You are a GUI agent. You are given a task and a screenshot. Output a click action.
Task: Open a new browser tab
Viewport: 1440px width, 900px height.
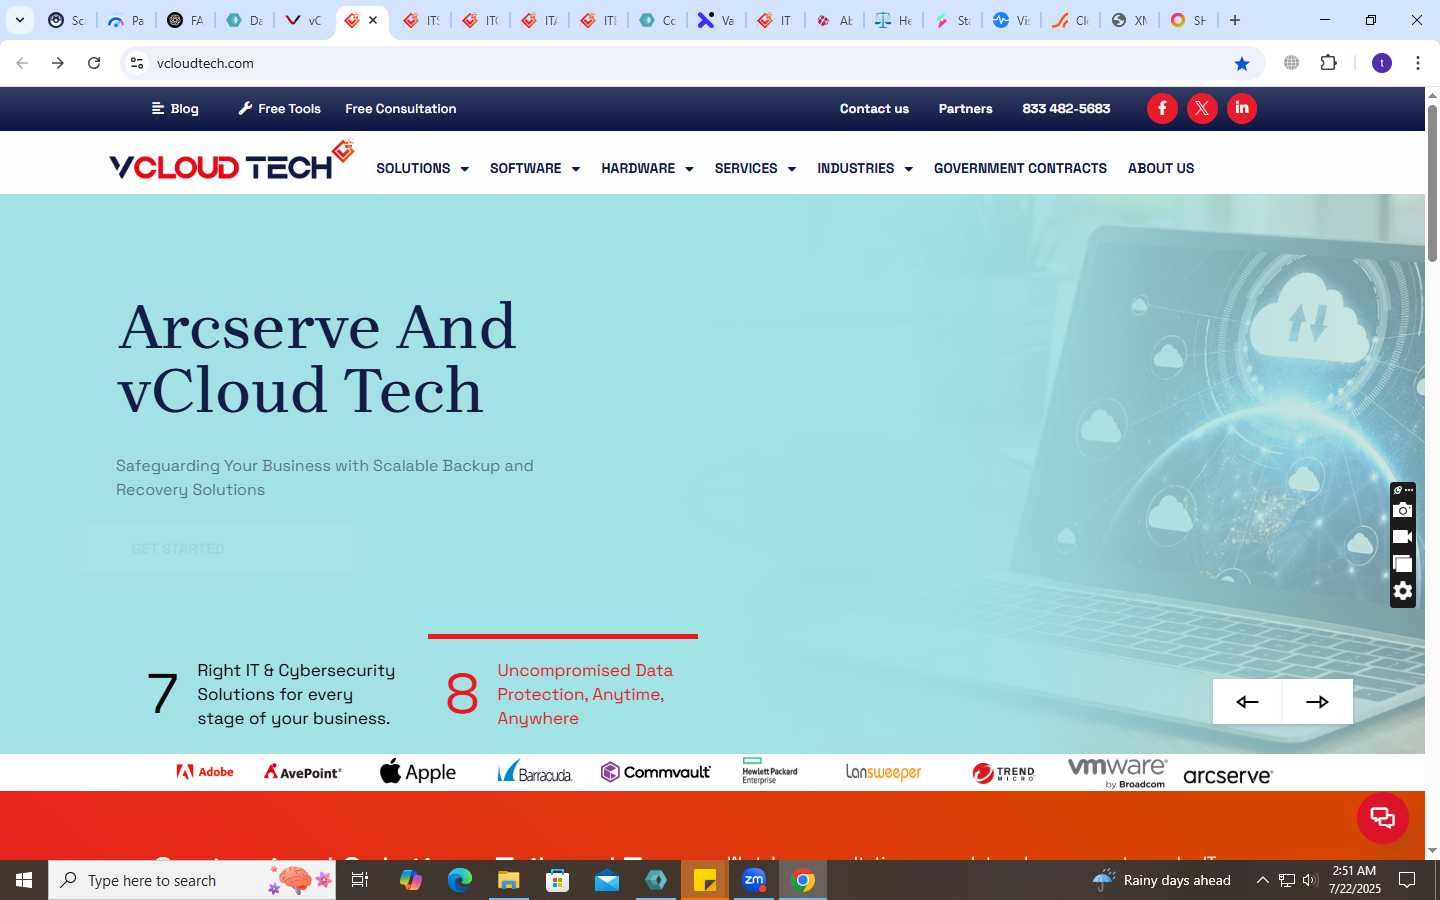click(1235, 20)
